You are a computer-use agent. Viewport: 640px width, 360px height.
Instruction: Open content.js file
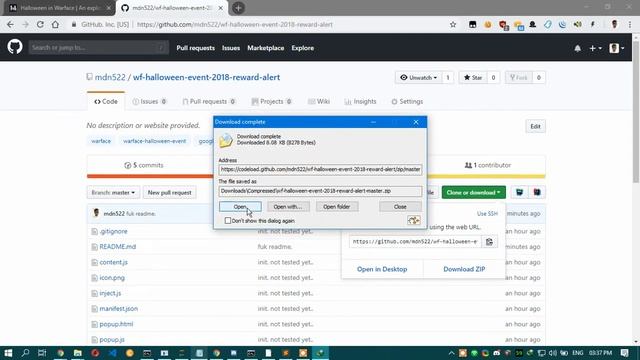click(113, 262)
